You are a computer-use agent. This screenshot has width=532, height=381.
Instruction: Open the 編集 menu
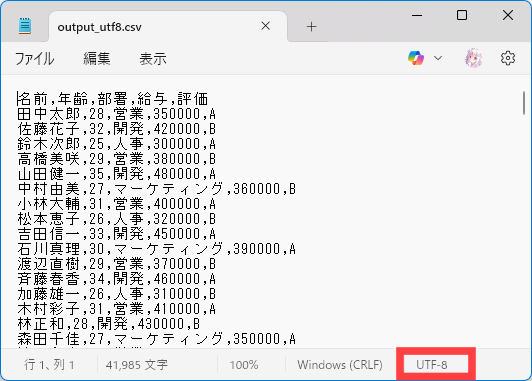pos(97,59)
